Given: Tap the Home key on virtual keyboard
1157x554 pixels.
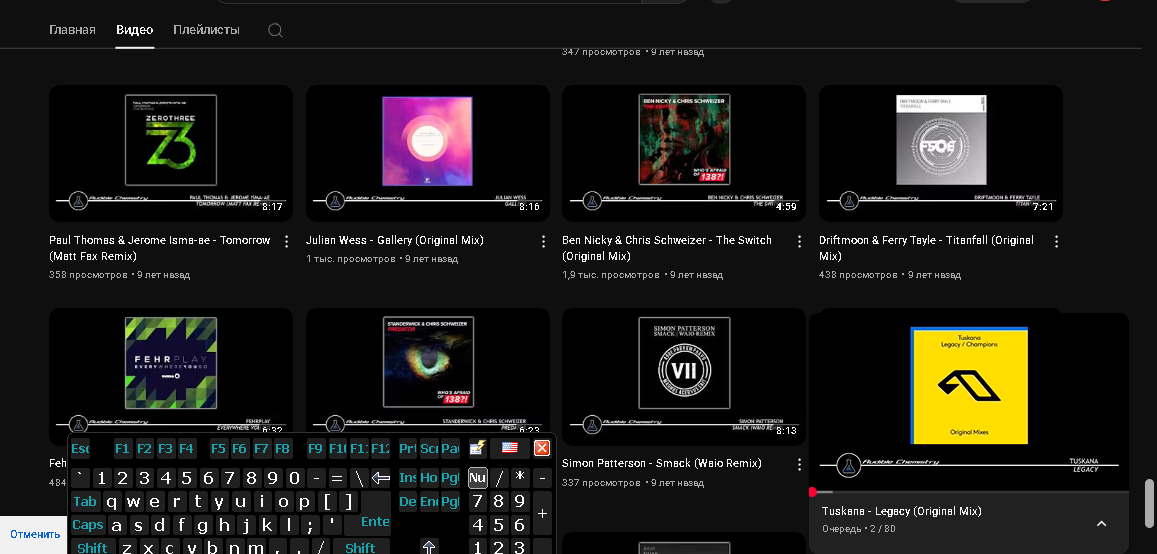Looking at the screenshot, I should click(x=429, y=478).
